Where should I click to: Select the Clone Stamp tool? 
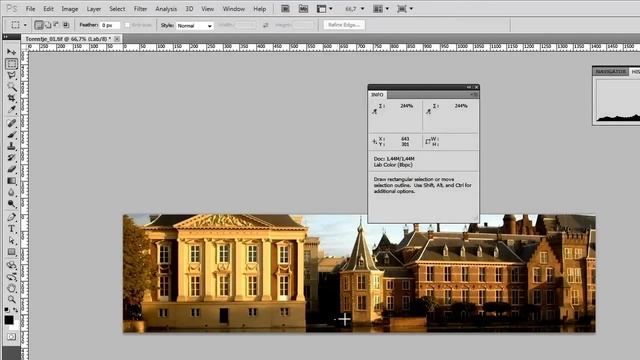point(11,146)
